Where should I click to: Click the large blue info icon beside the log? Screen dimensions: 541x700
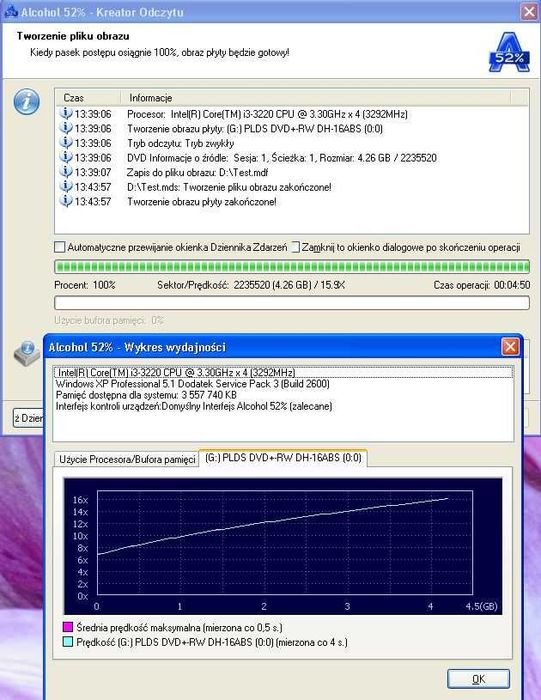point(26,101)
